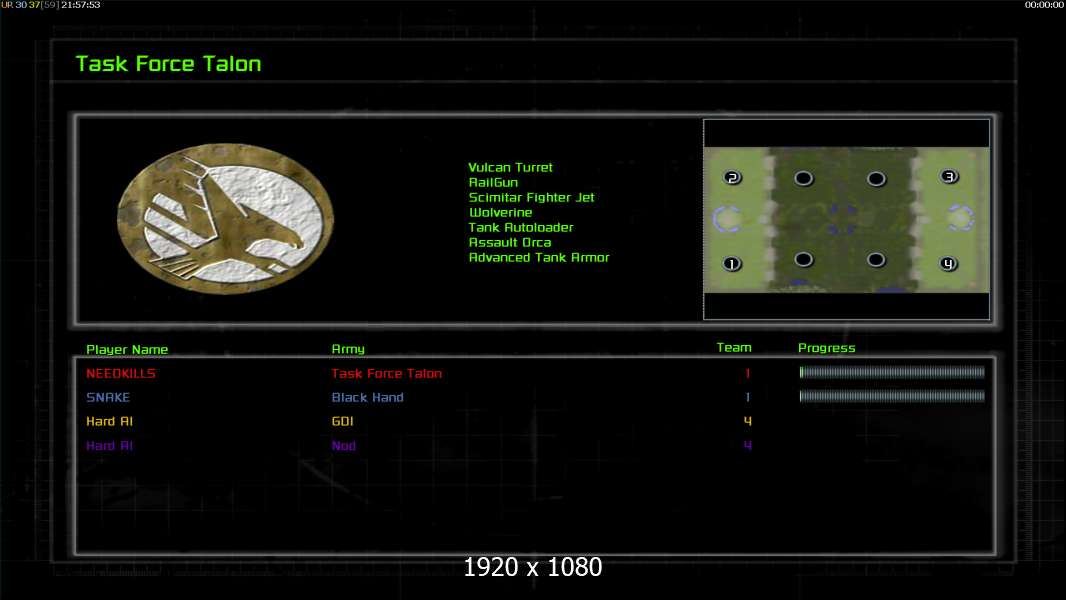This screenshot has width=1066, height=600.
Task: Click the 1920 x 1080 resolution label
Action: 532,567
